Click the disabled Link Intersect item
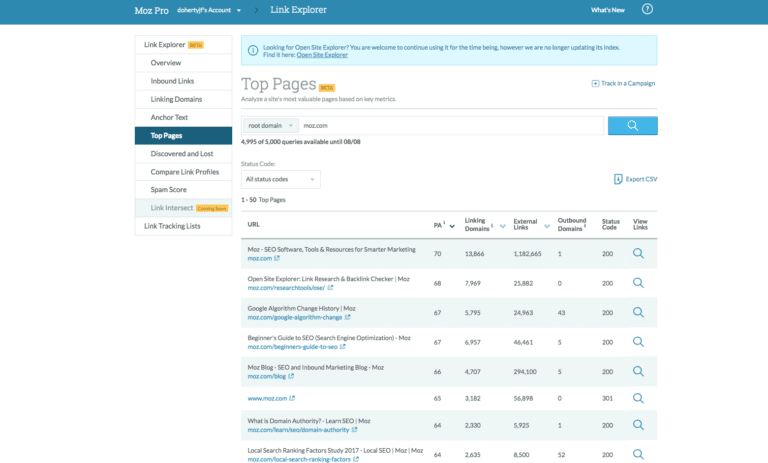Image resolution: width=768 pixels, height=463 pixels. 183,208
